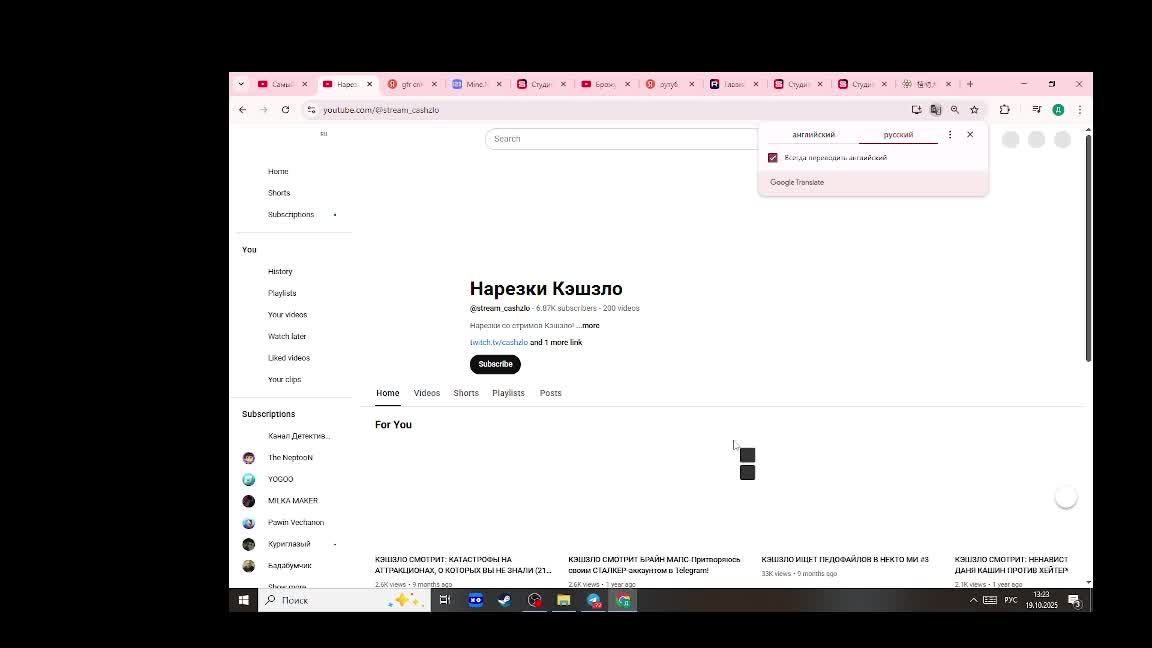The height and width of the screenshot is (648, 1152).
Task: Click the Subscribe button
Action: coord(495,364)
